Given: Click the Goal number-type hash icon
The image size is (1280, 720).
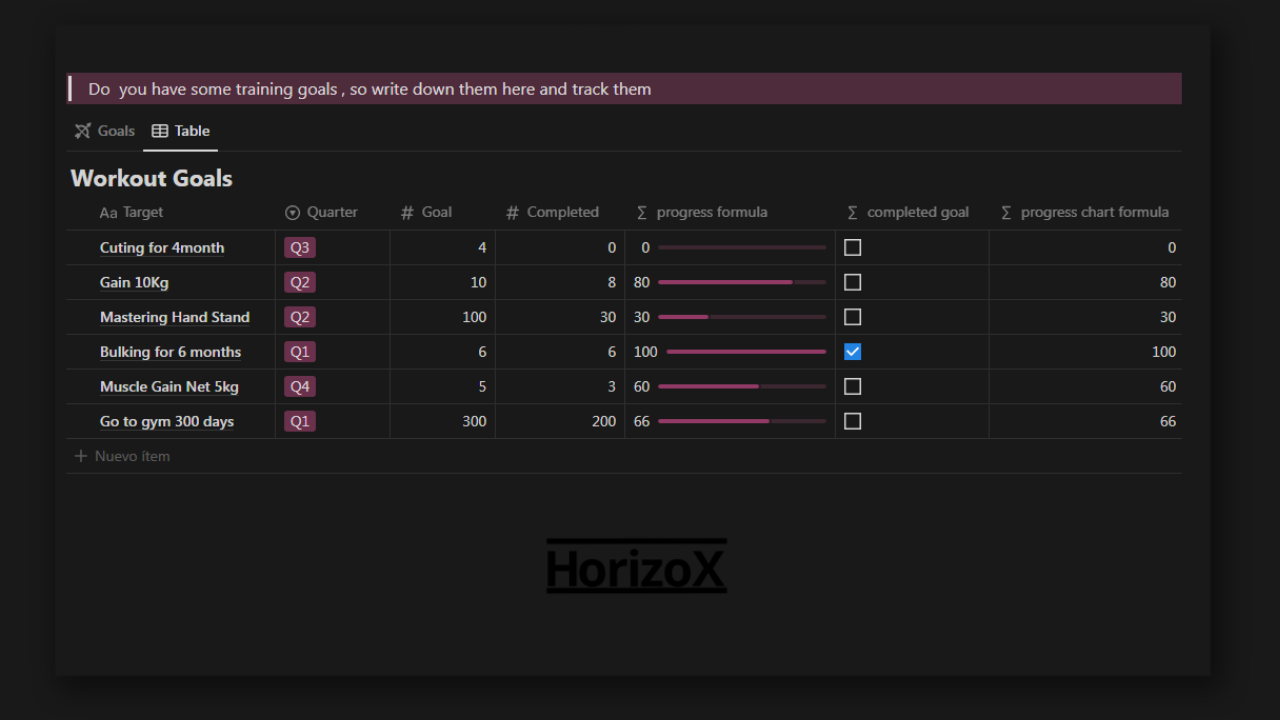Looking at the screenshot, I should coord(407,213).
